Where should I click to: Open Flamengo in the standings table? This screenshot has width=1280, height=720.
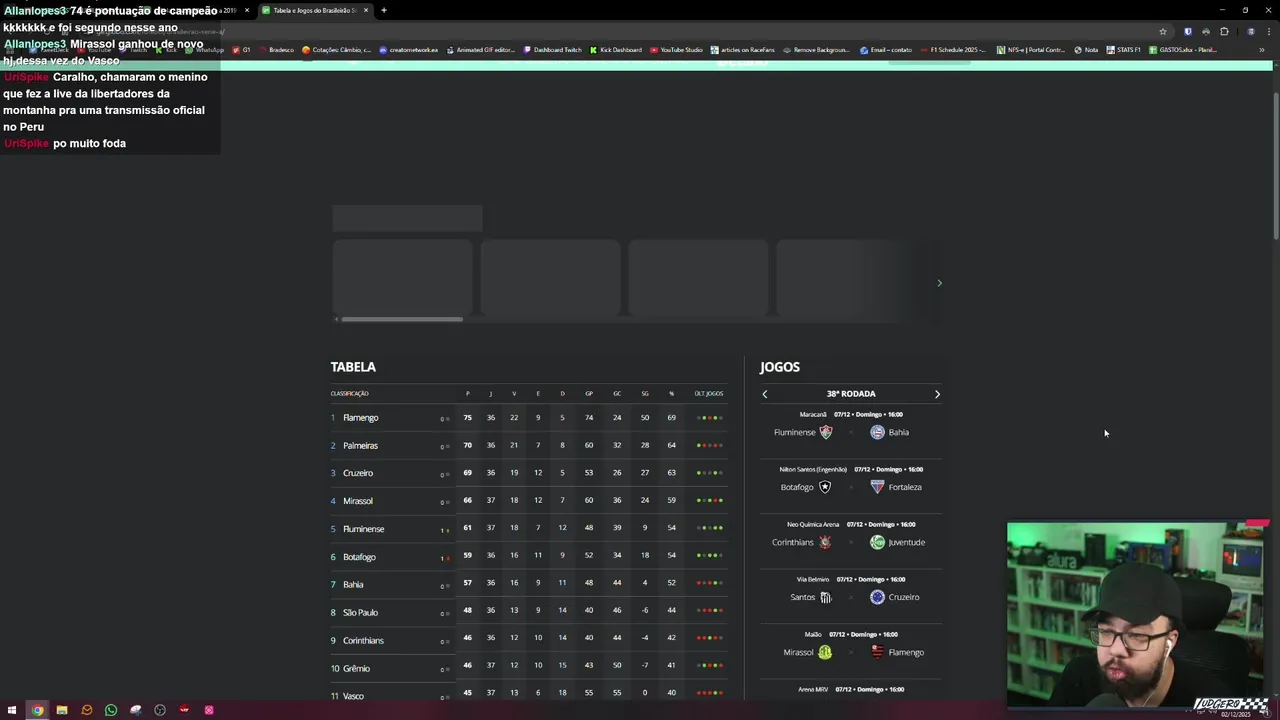coord(360,418)
